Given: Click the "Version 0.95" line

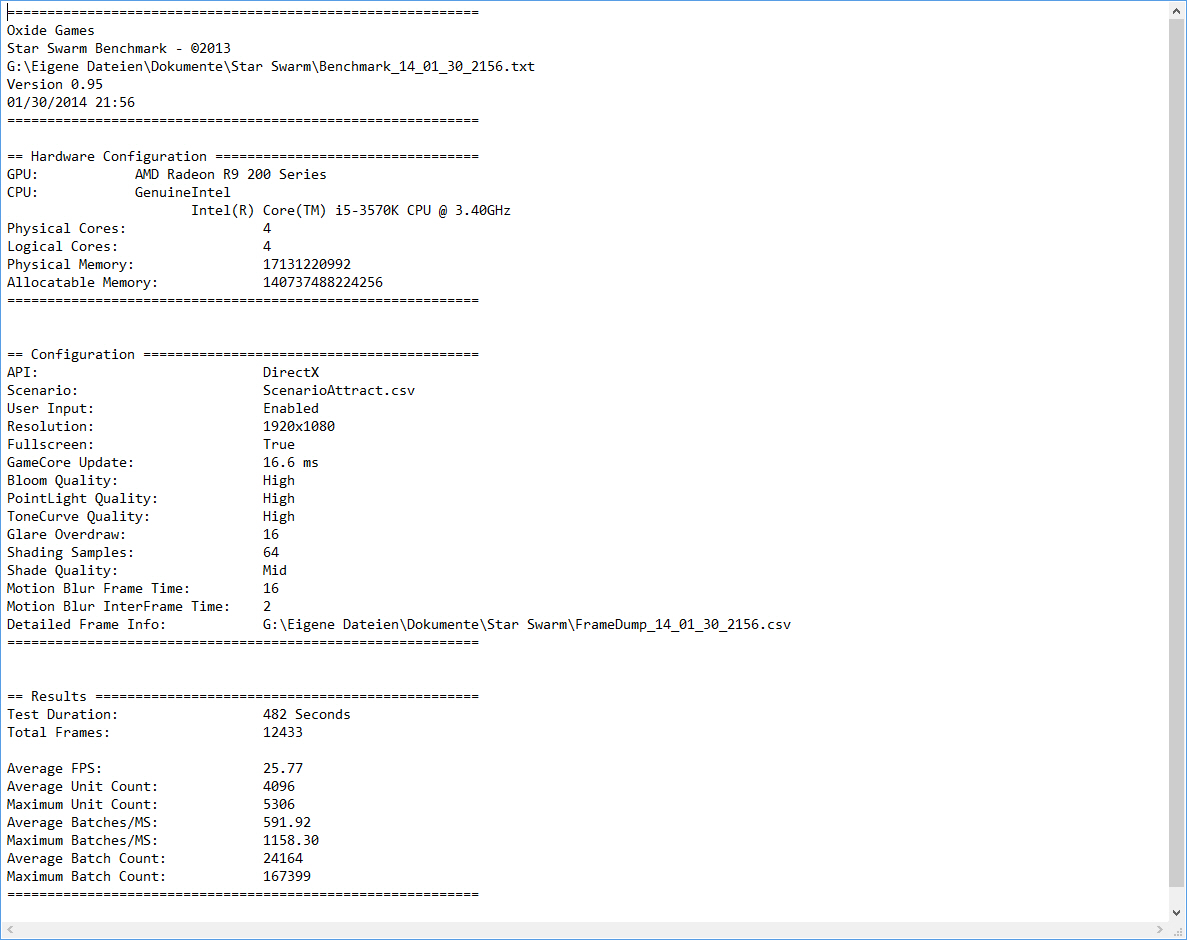Looking at the screenshot, I should click(55, 85).
